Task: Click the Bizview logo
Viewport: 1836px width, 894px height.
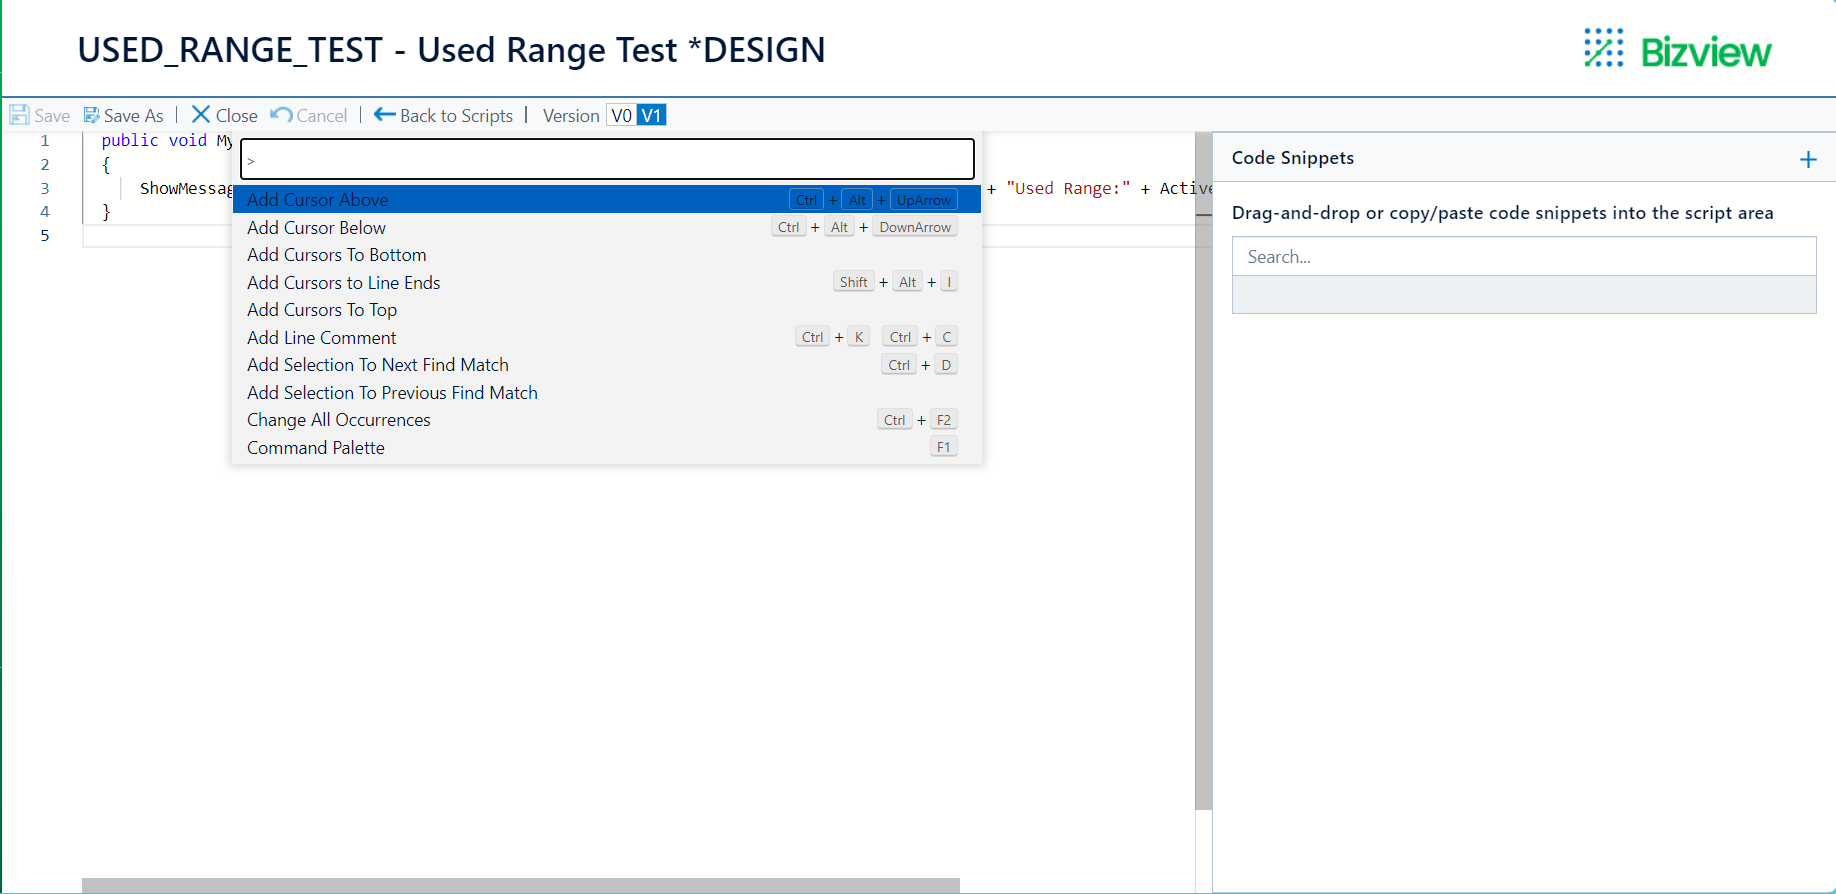Action: tap(1677, 49)
